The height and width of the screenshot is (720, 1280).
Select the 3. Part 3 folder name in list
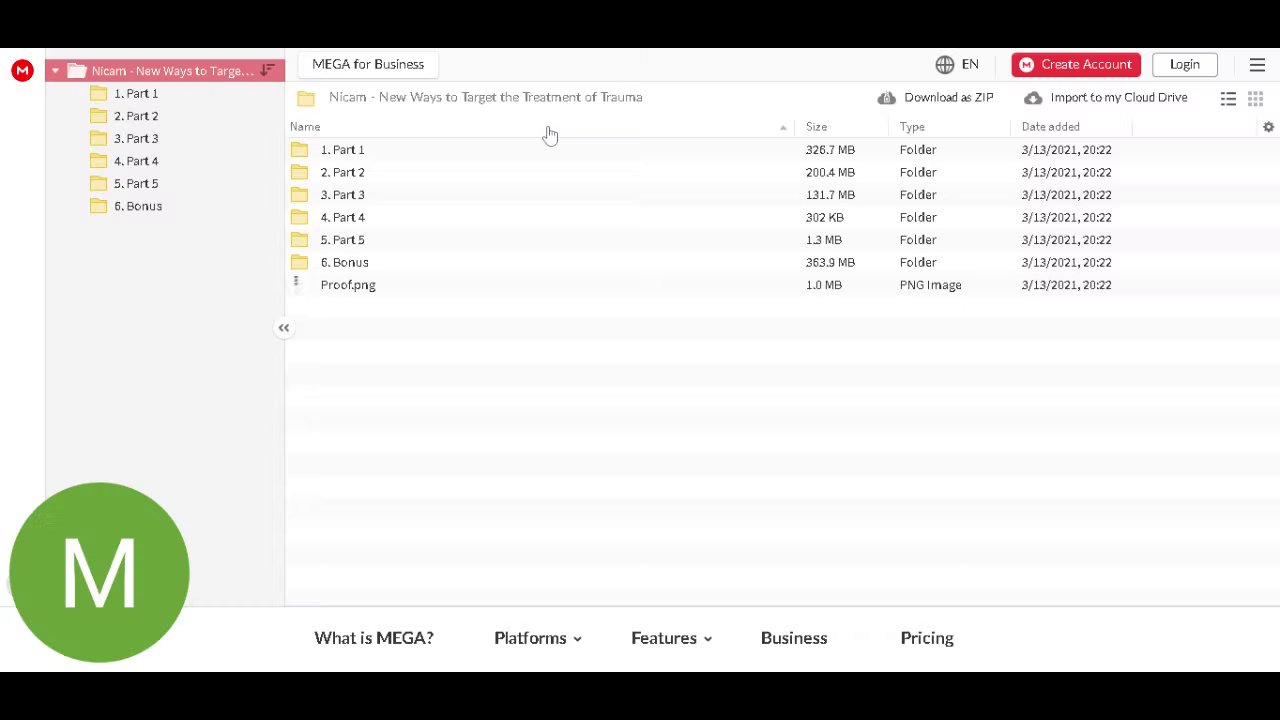point(342,195)
